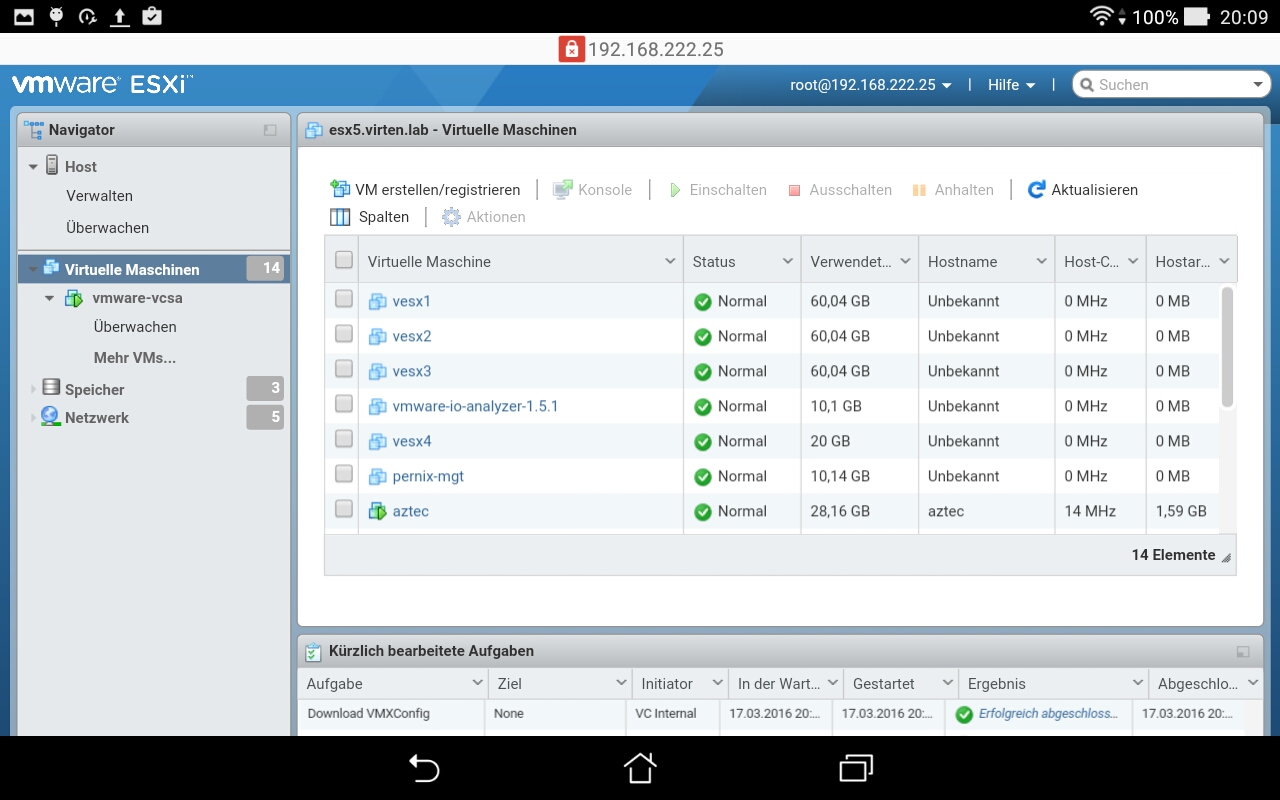Open the Hilfe help dropdown

[1011, 85]
